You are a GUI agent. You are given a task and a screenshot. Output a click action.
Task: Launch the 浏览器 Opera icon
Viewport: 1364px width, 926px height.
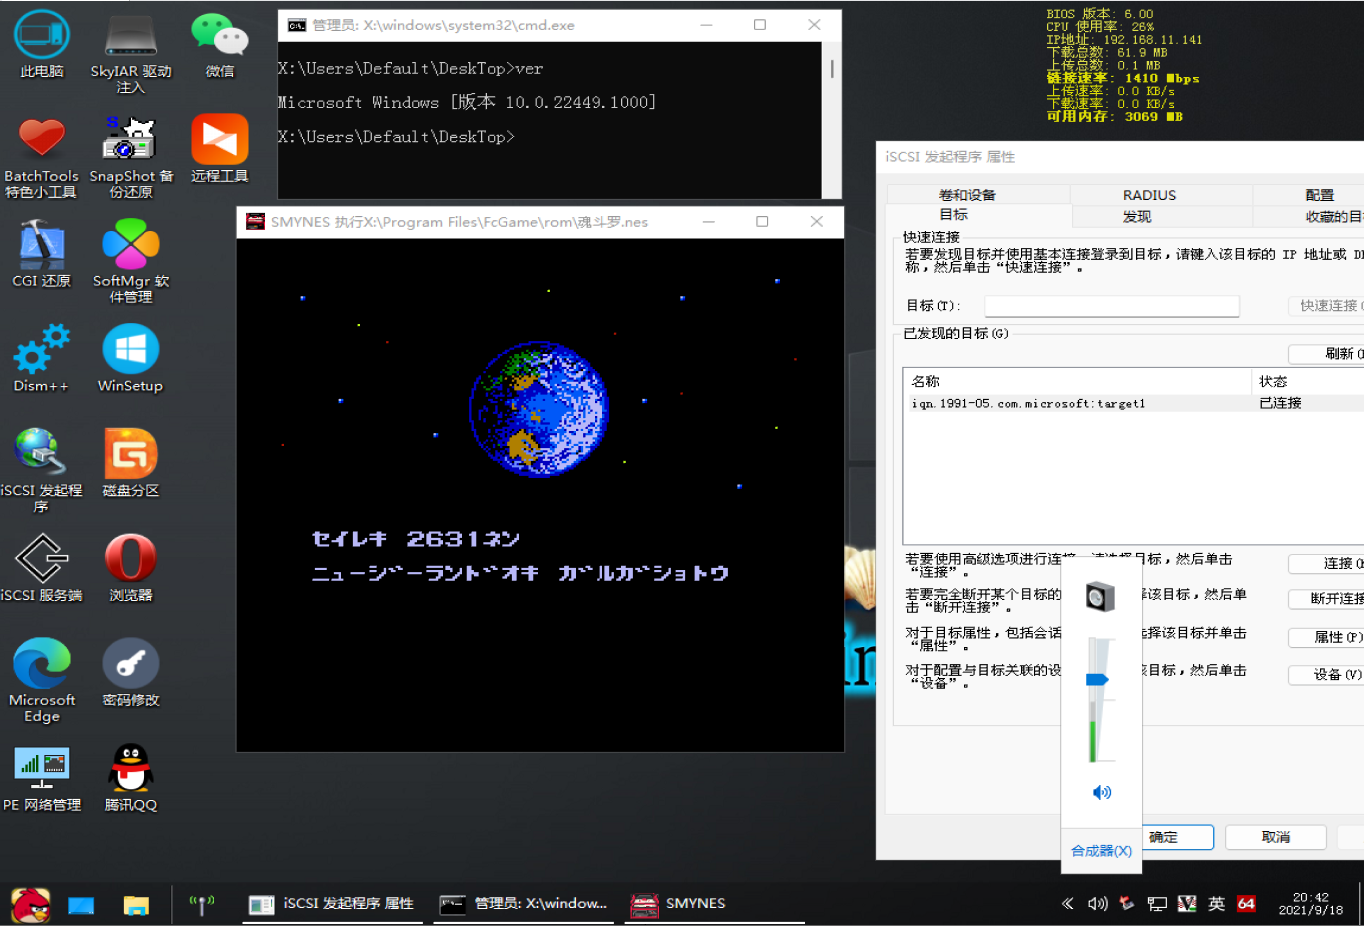point(131,568)
